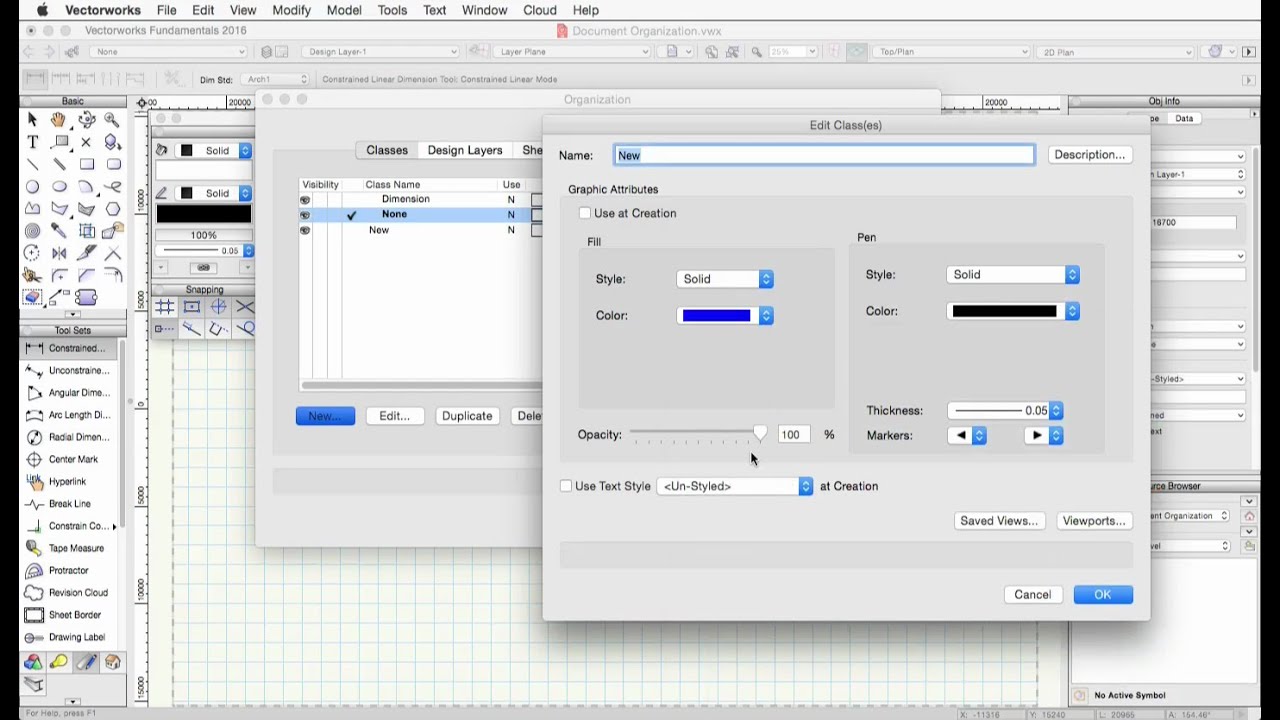Click the Edit button in Organization
Screen dimensions: 1280x720
coord(394,416)
